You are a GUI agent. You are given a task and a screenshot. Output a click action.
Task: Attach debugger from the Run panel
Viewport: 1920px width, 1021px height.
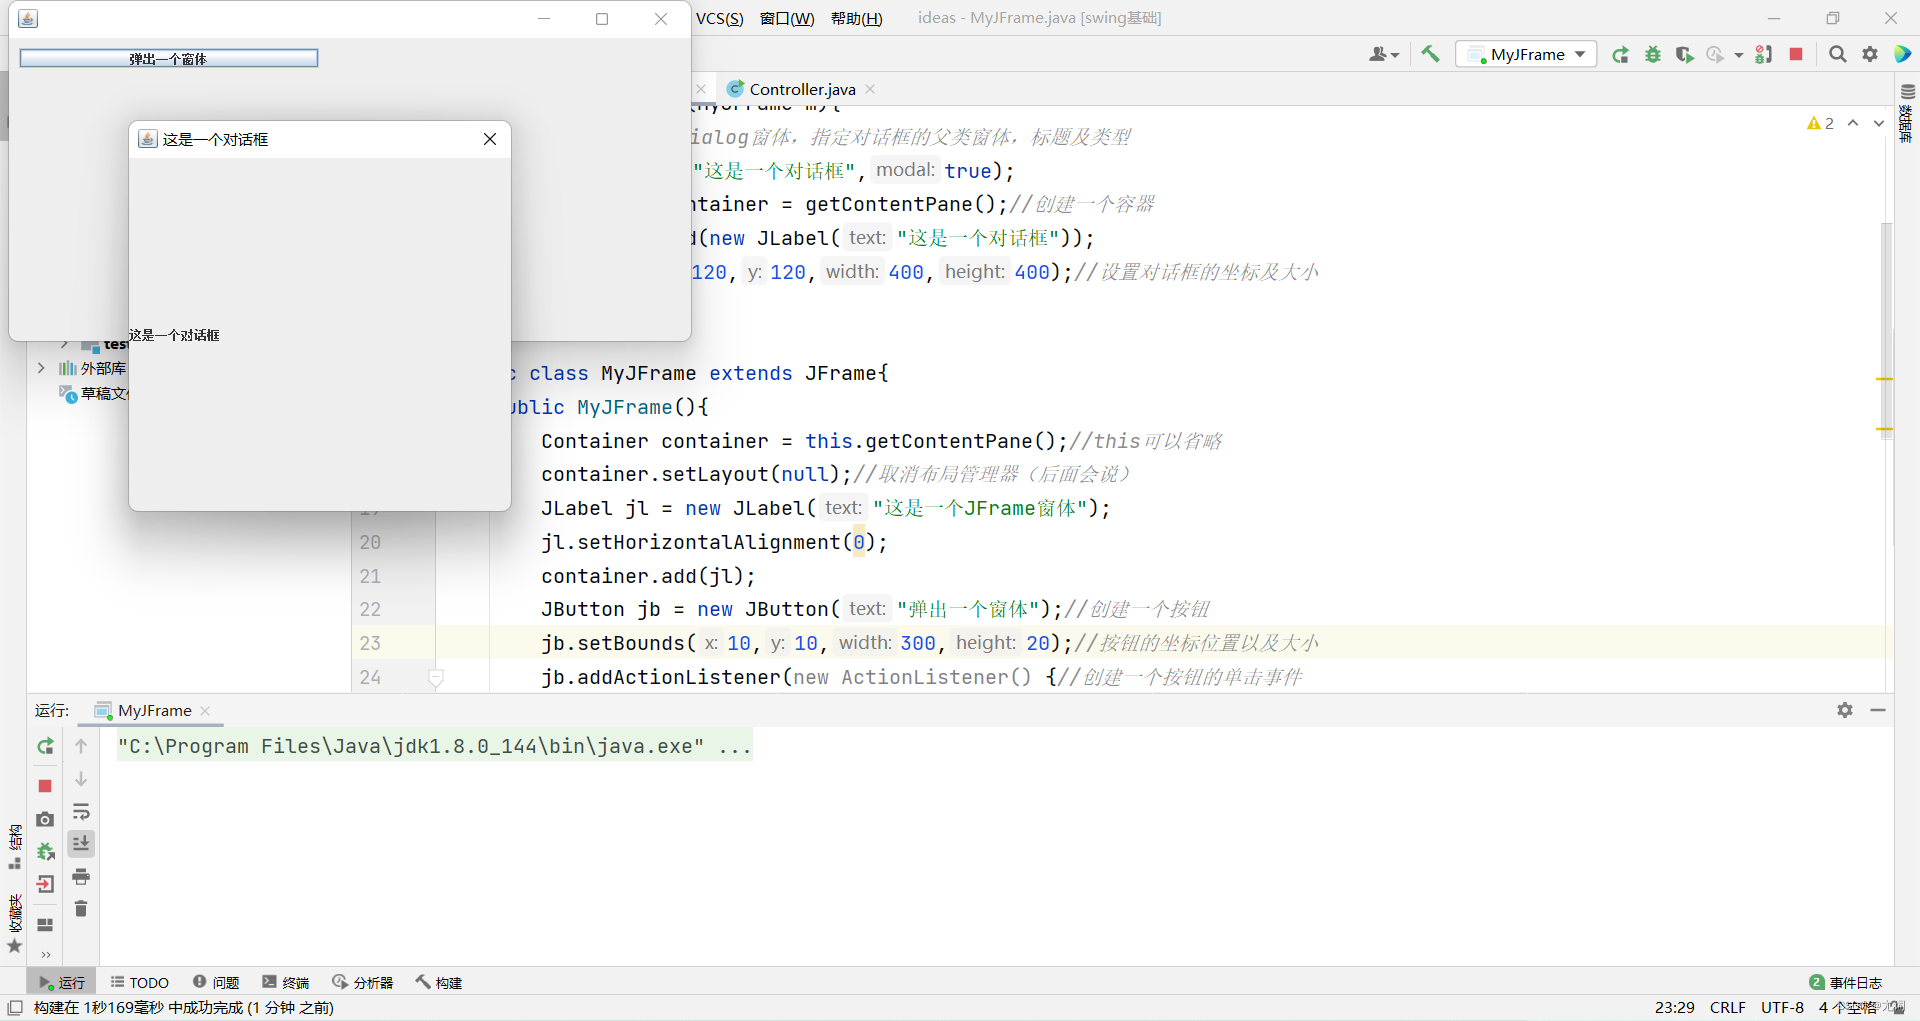[45, 852]
